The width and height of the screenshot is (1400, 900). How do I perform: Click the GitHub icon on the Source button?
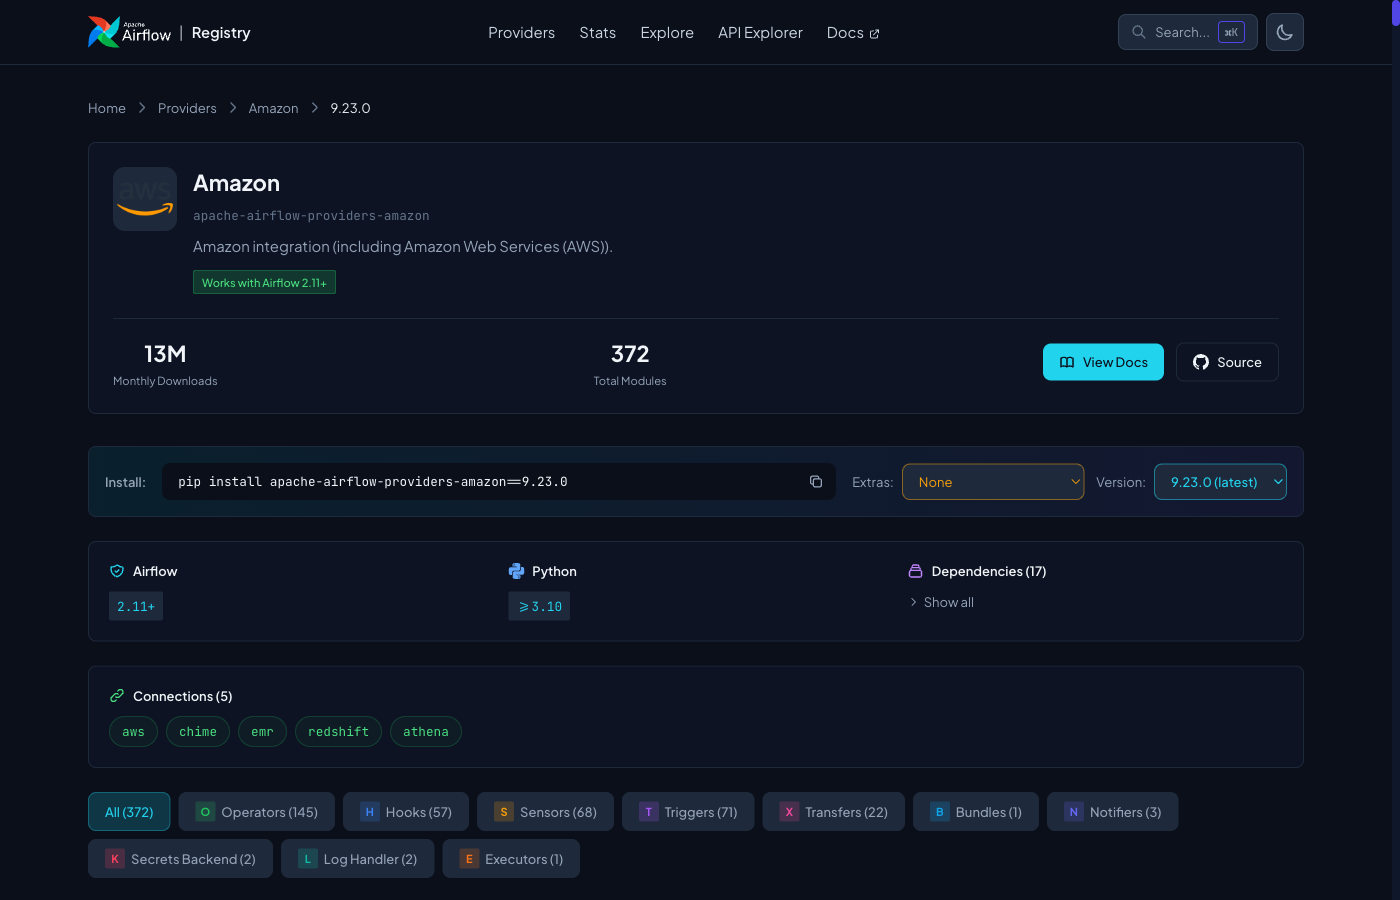pyautogui.click(x=1201, y=362)
